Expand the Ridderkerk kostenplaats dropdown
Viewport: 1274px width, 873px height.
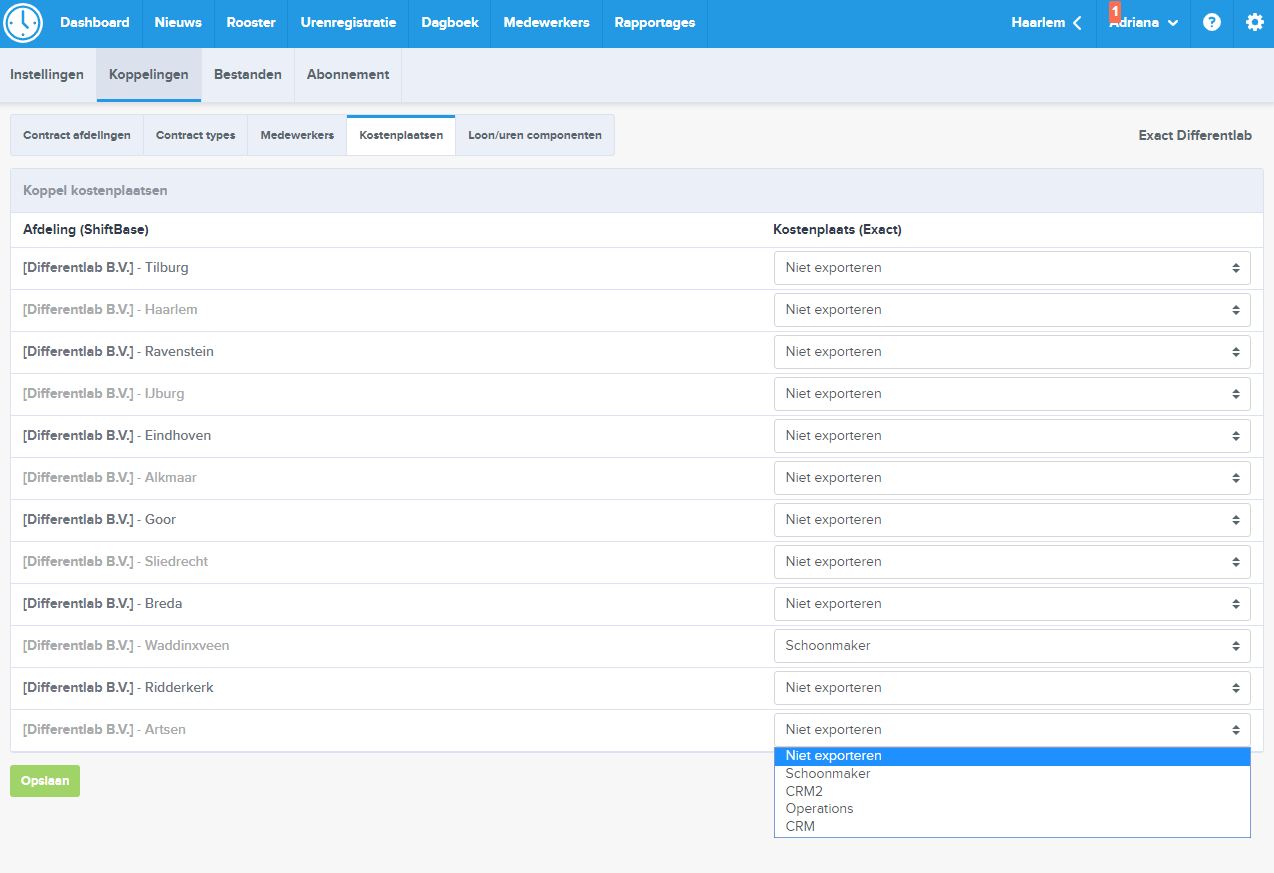coord(1012,688)
